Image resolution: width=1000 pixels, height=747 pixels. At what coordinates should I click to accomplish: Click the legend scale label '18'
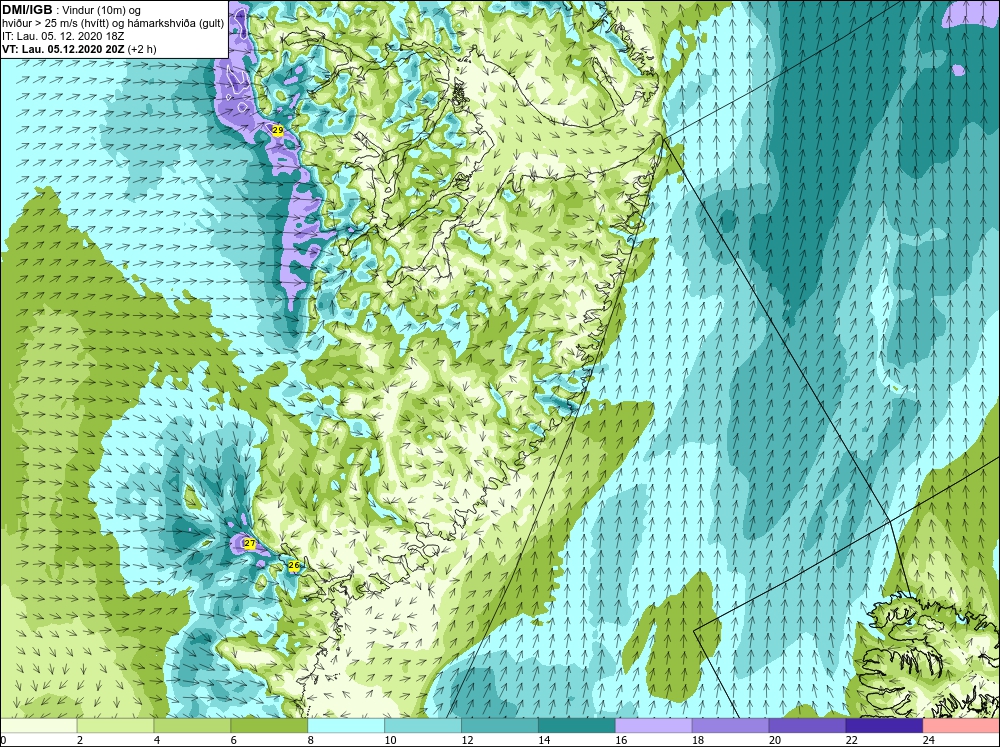(698, 740)
